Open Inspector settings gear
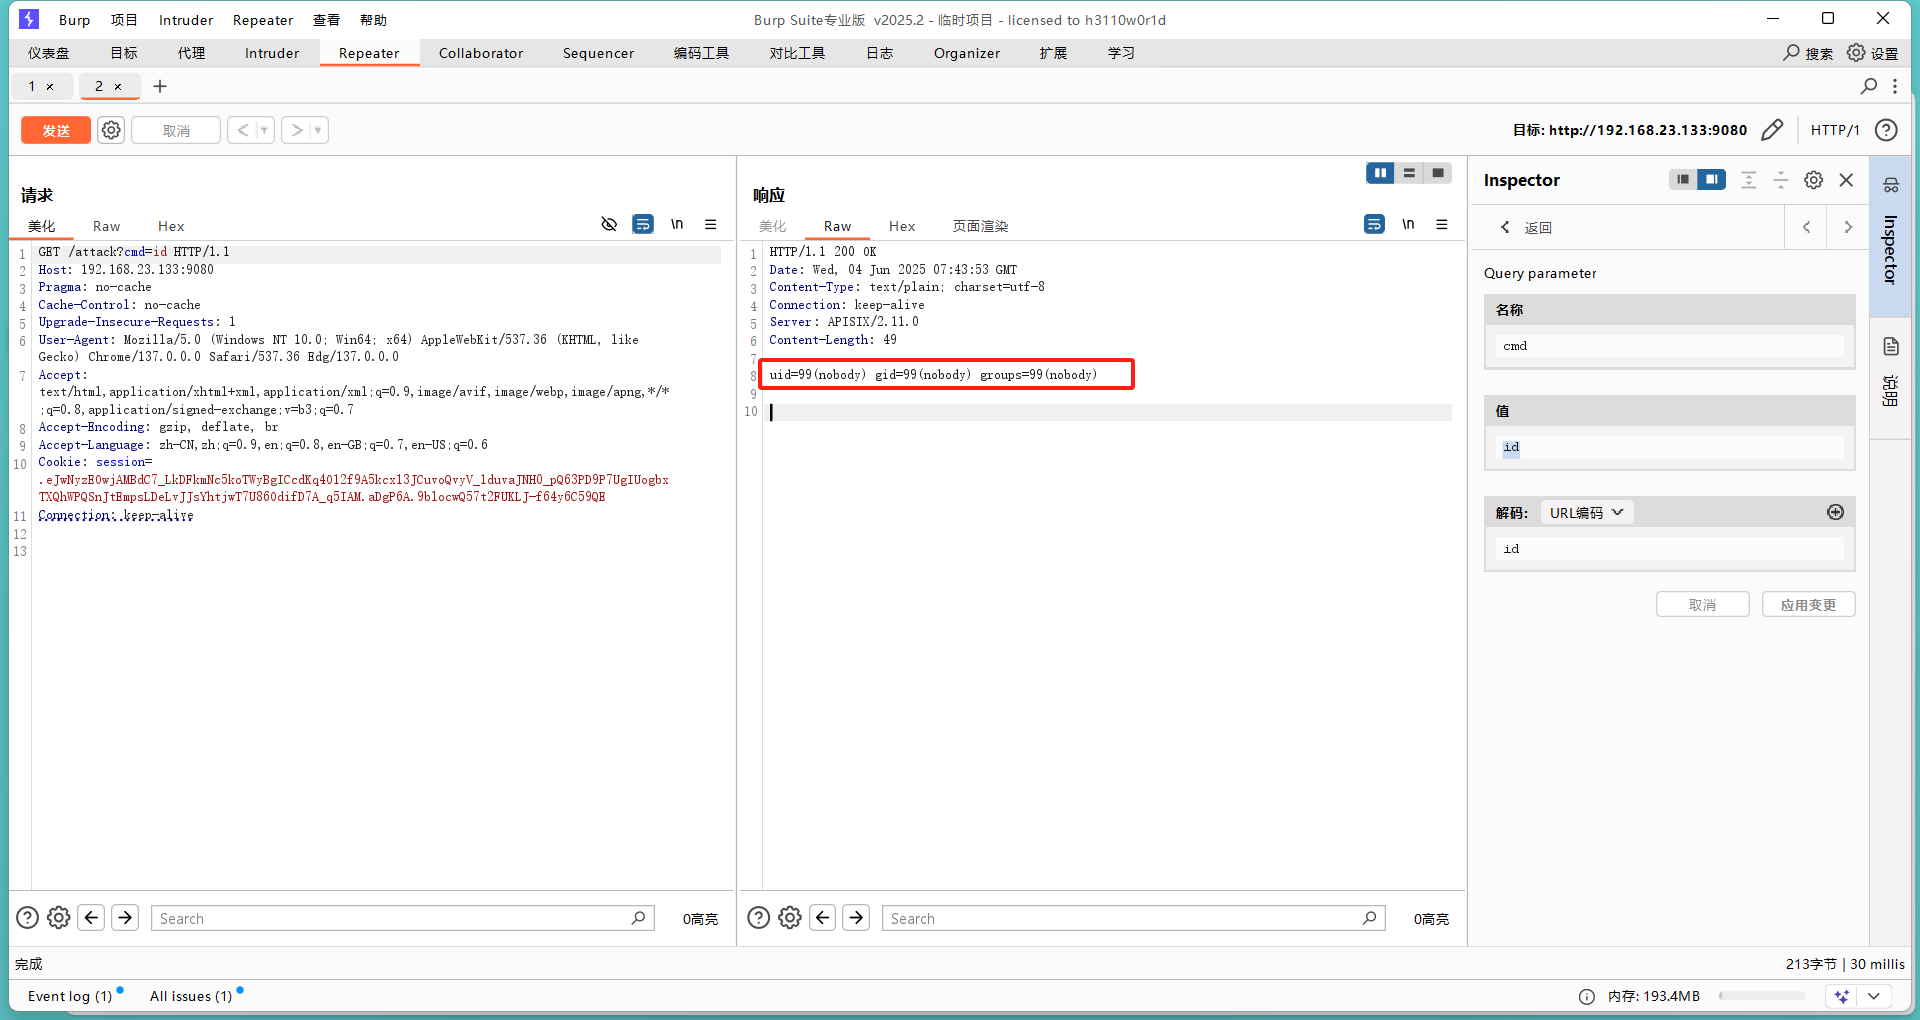This screenshot has height=1020, width=1920. pyautogui.click(x=1814, y=180)
